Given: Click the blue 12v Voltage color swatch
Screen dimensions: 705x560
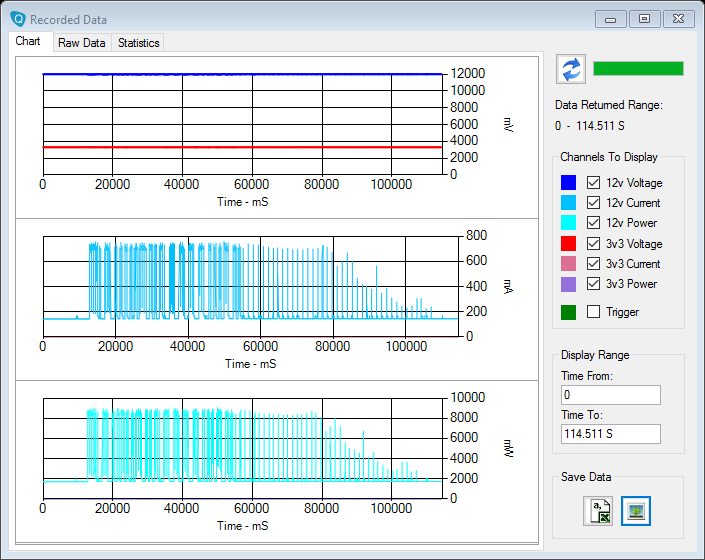Looking at the screenshot, I should [568, 183].
